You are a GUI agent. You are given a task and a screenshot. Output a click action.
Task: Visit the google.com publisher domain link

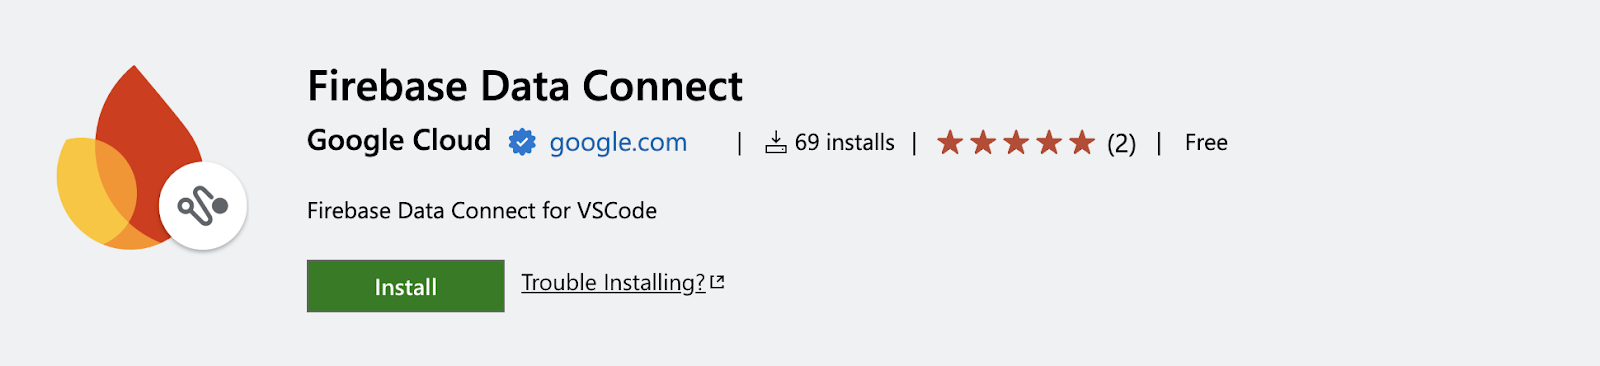tap(618, 142)
